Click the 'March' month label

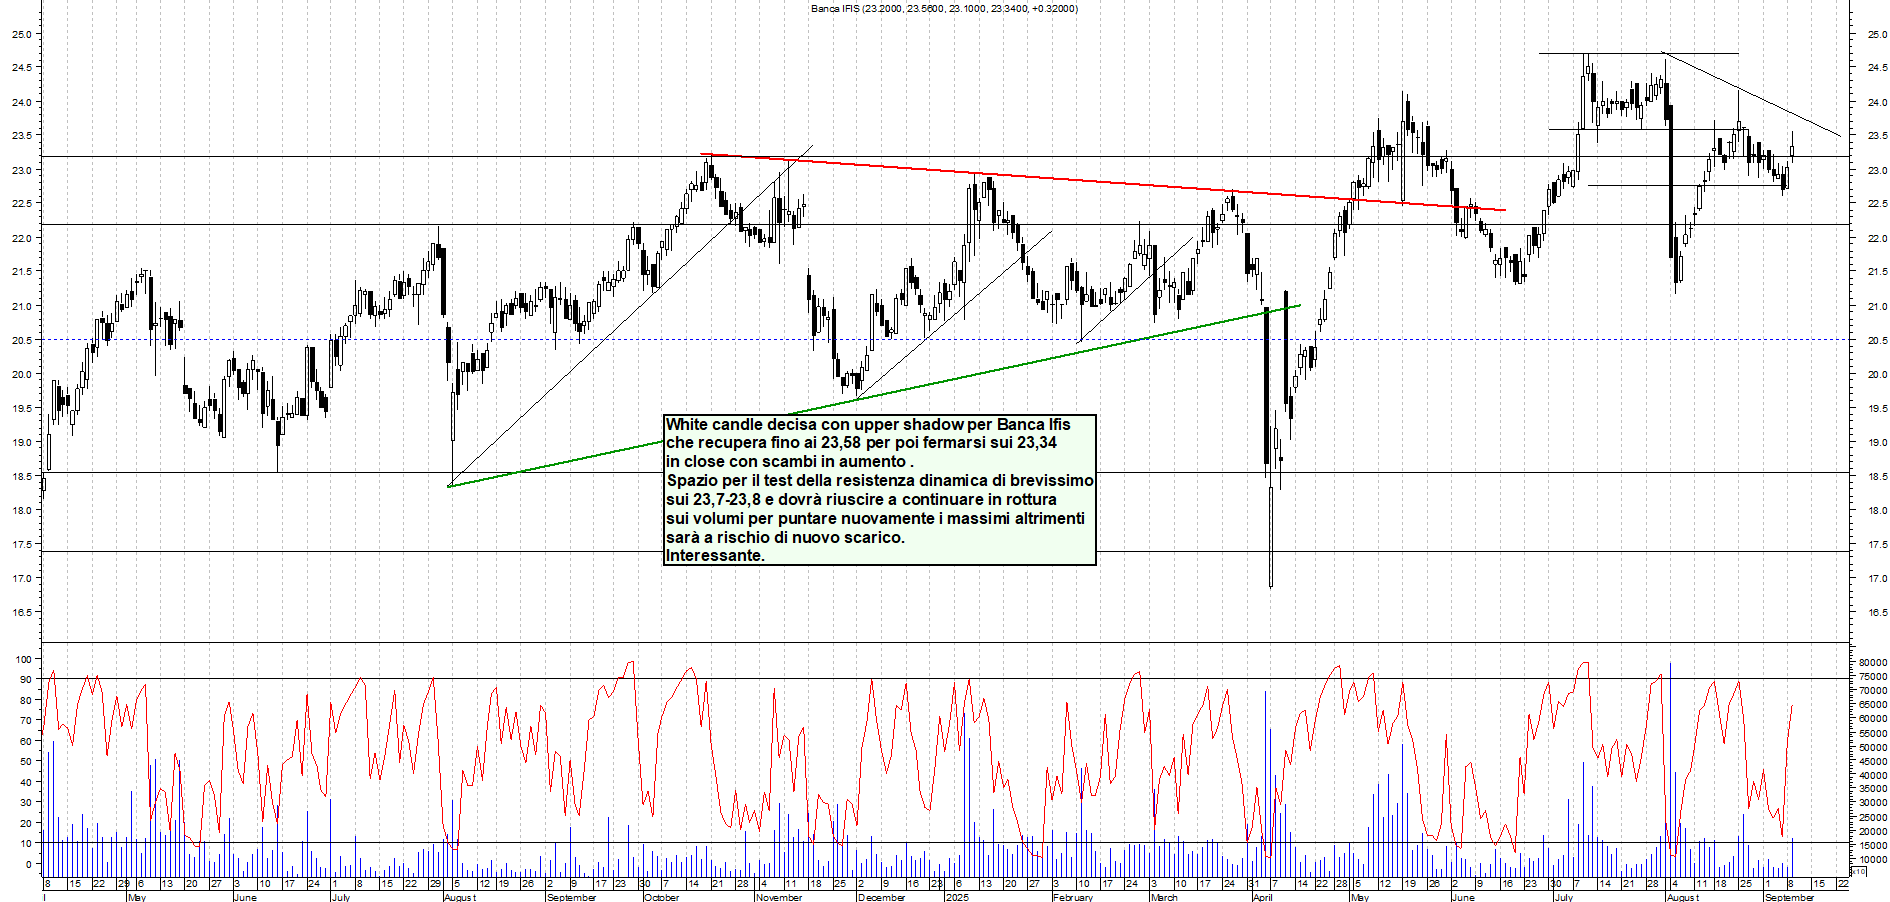(x=1164, y=897)
